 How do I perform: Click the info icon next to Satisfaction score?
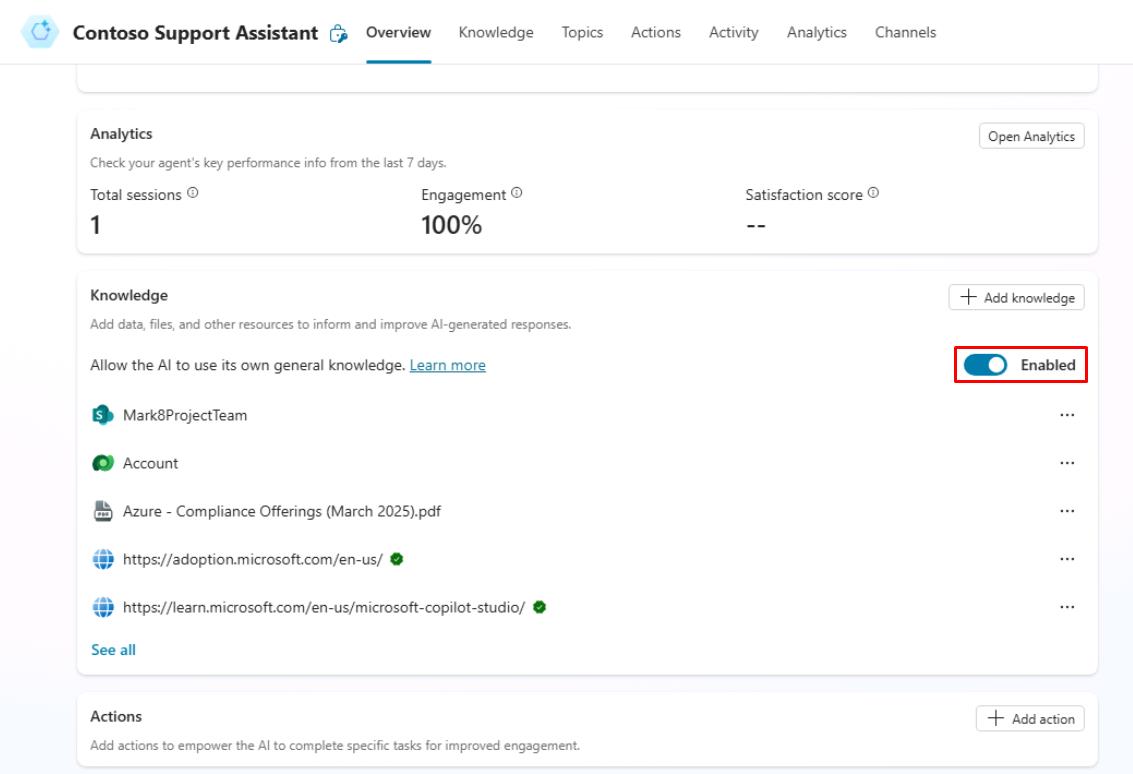pyautogui.click(x=873, y=194)
